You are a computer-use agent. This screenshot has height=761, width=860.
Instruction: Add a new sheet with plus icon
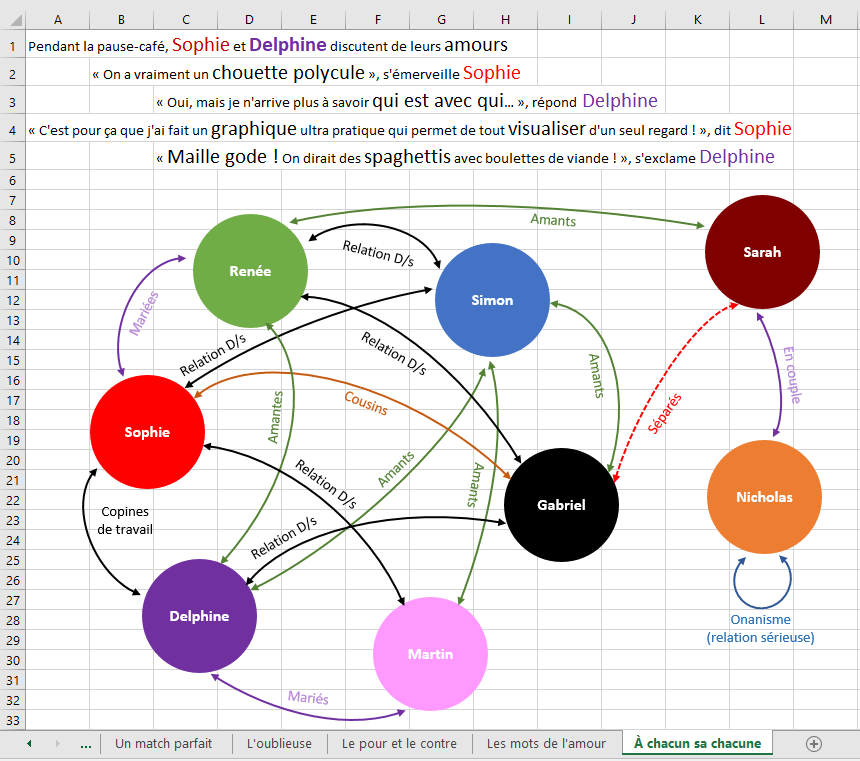pos(814,743)
